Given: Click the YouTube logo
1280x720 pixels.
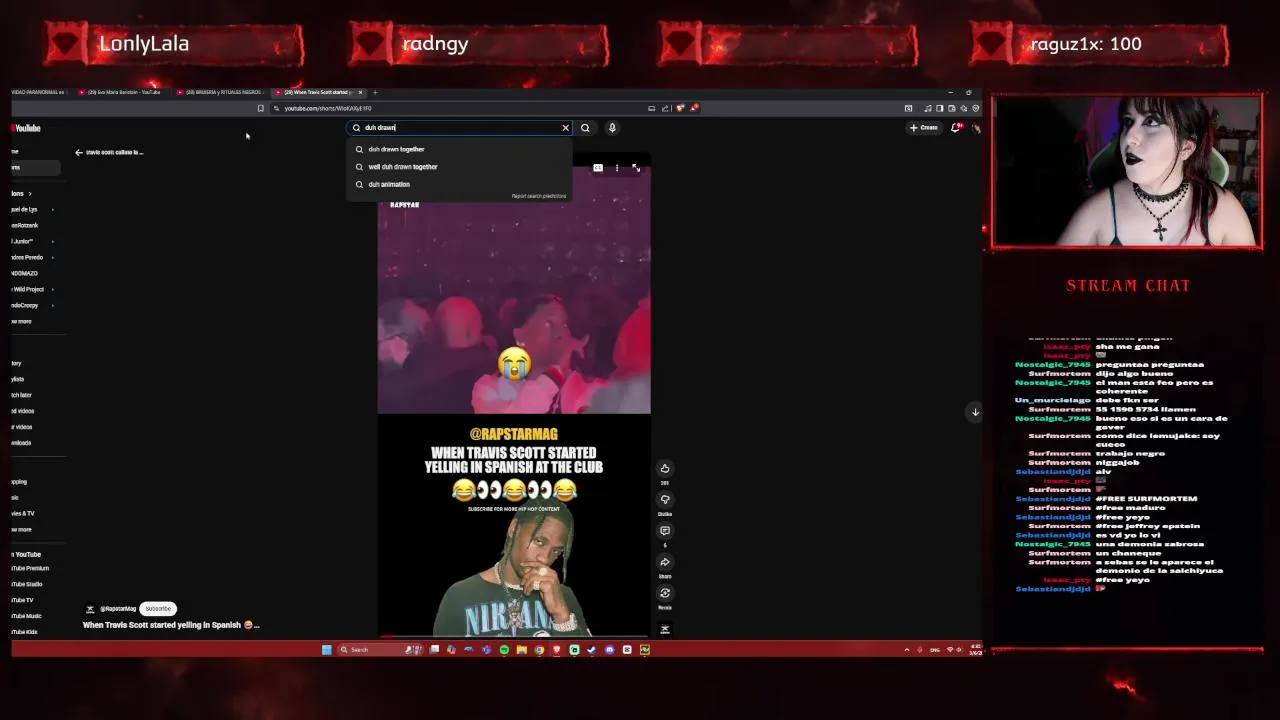Looking at the screenshot, I should coord(27,128).
